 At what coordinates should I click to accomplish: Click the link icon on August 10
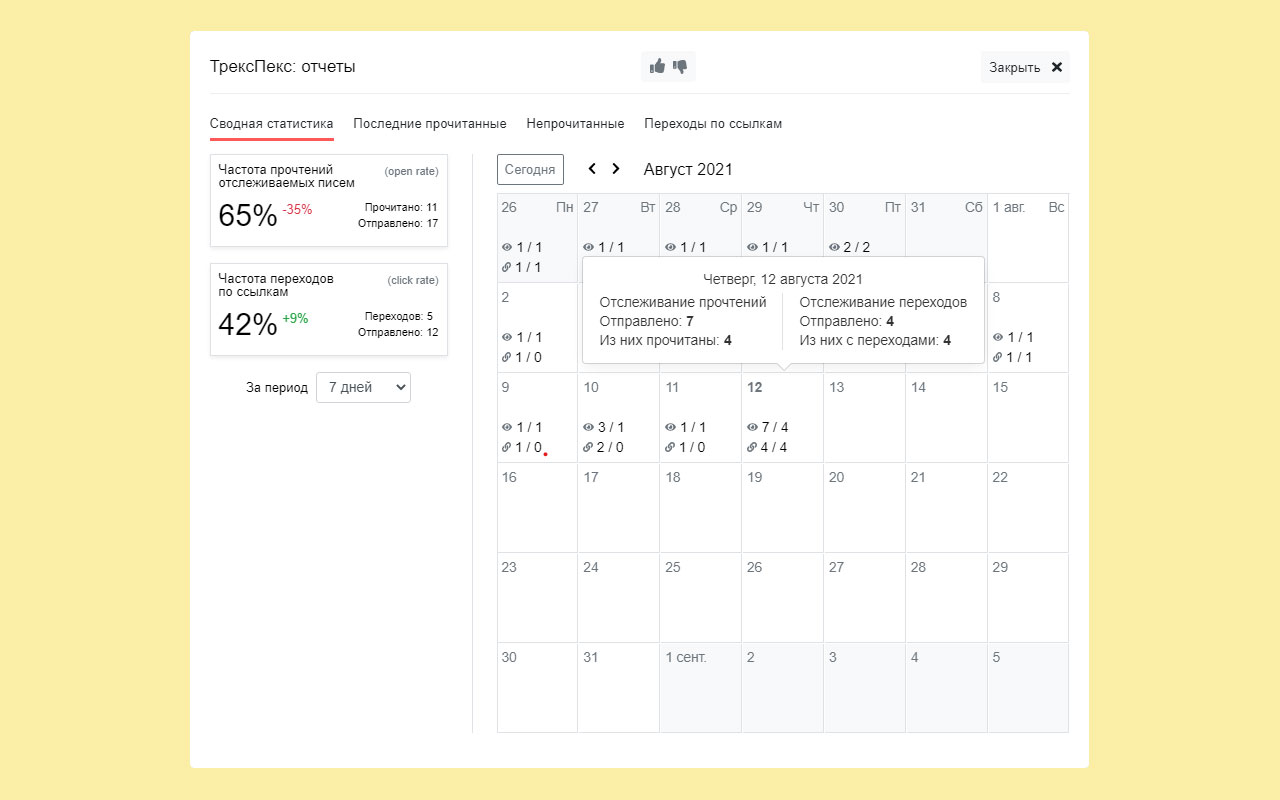[588, 447]
